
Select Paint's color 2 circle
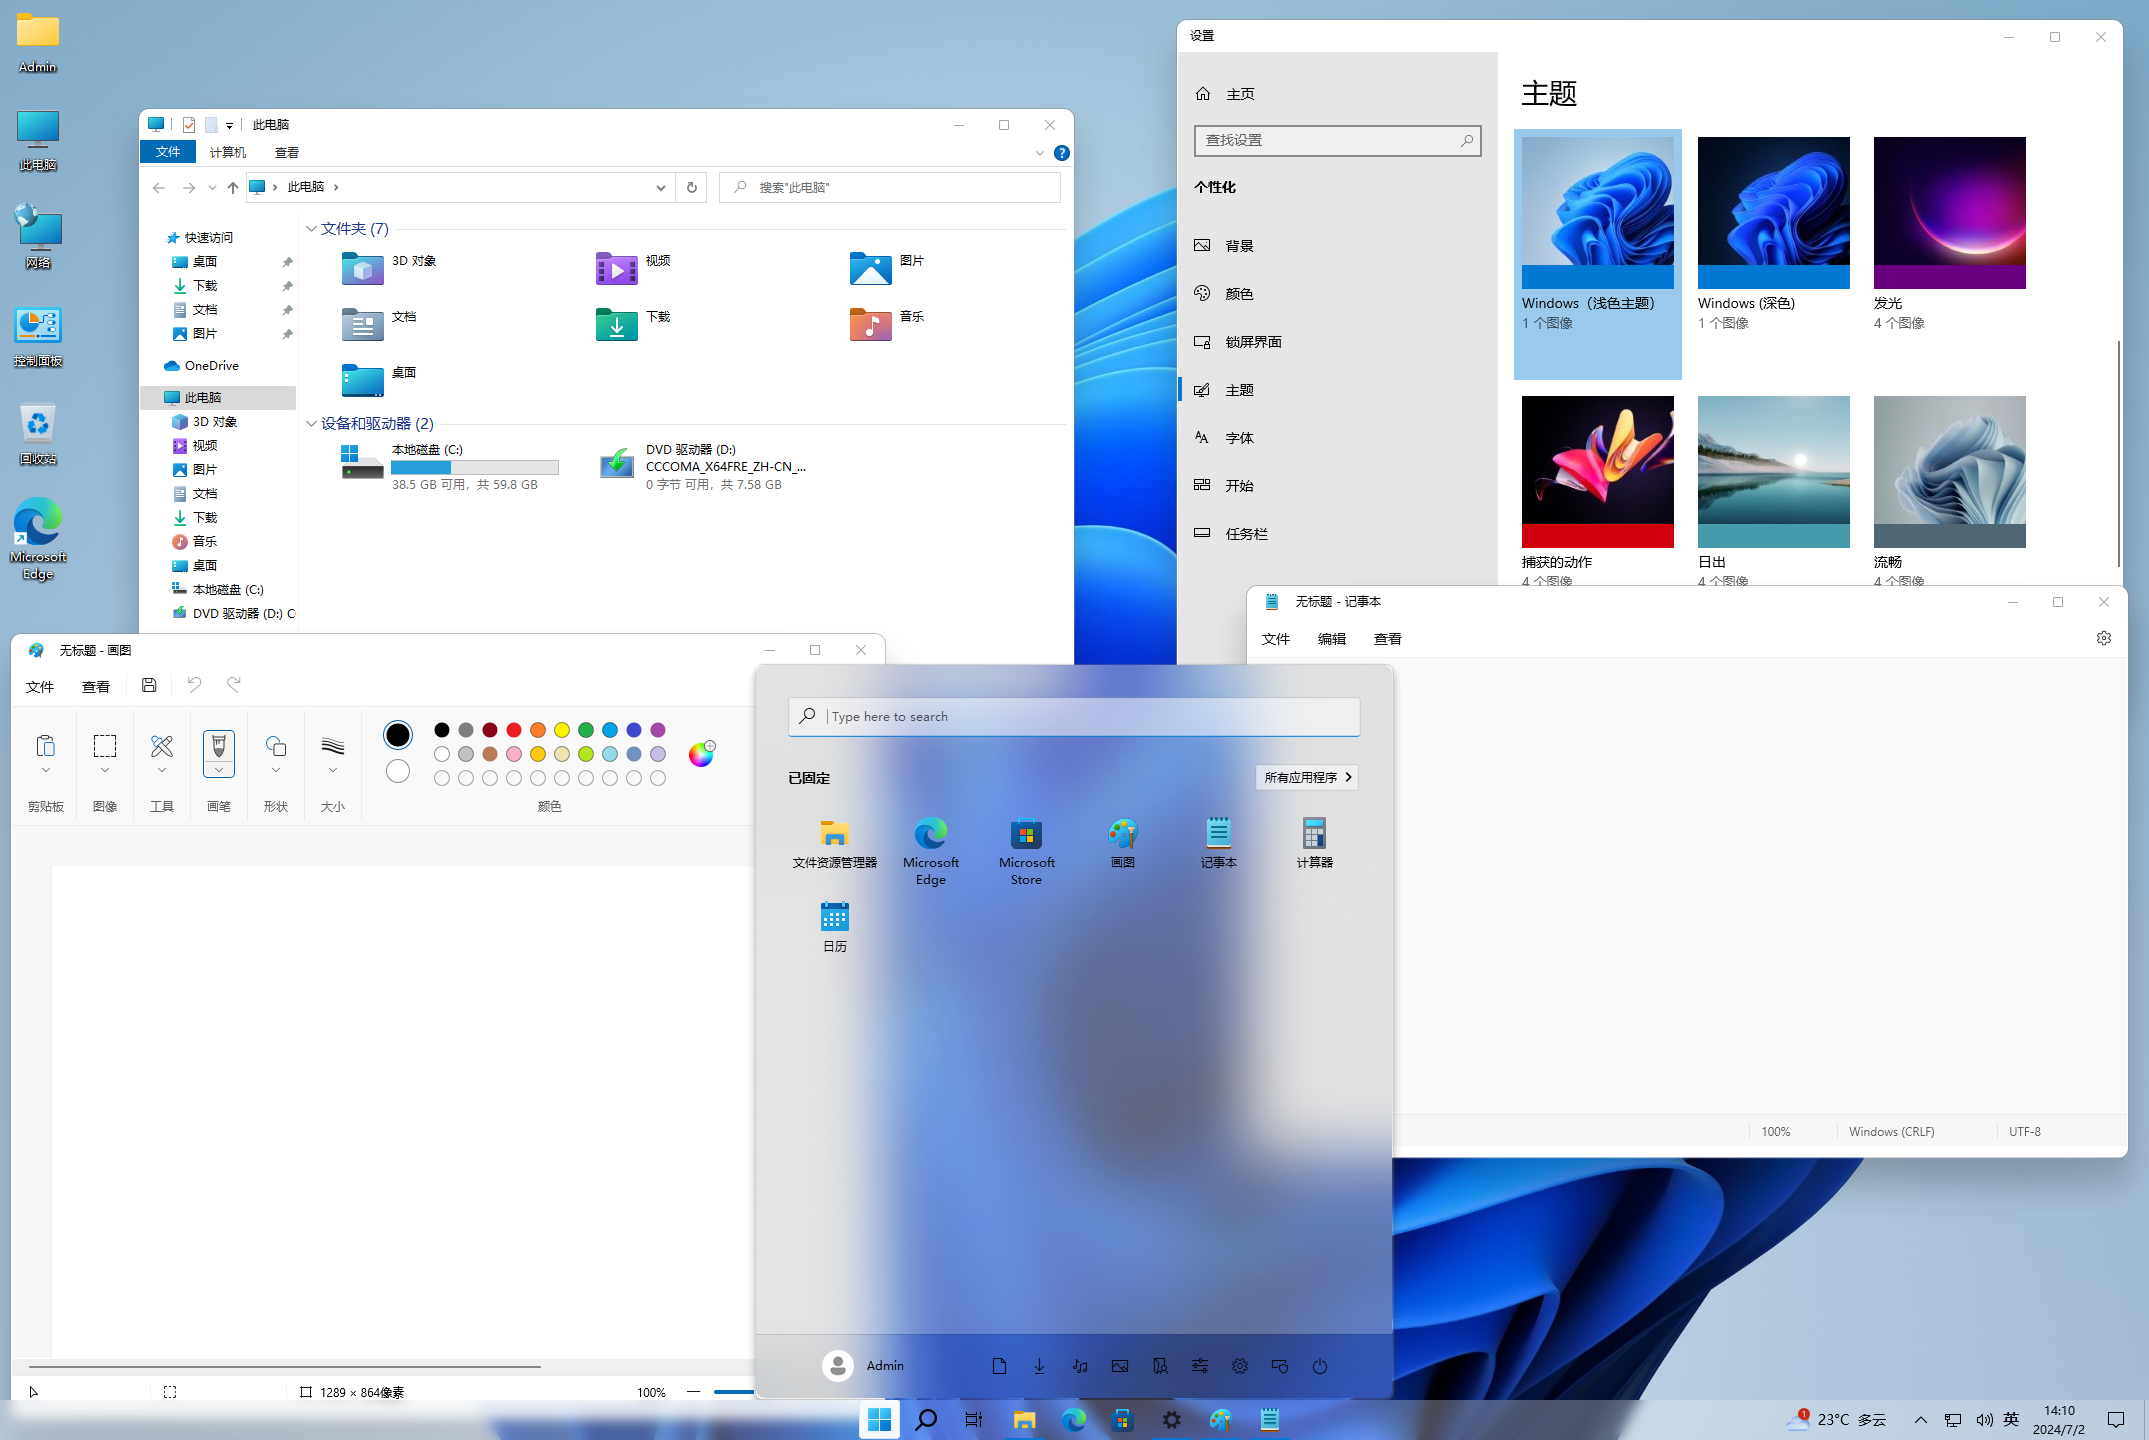point(398,771)
